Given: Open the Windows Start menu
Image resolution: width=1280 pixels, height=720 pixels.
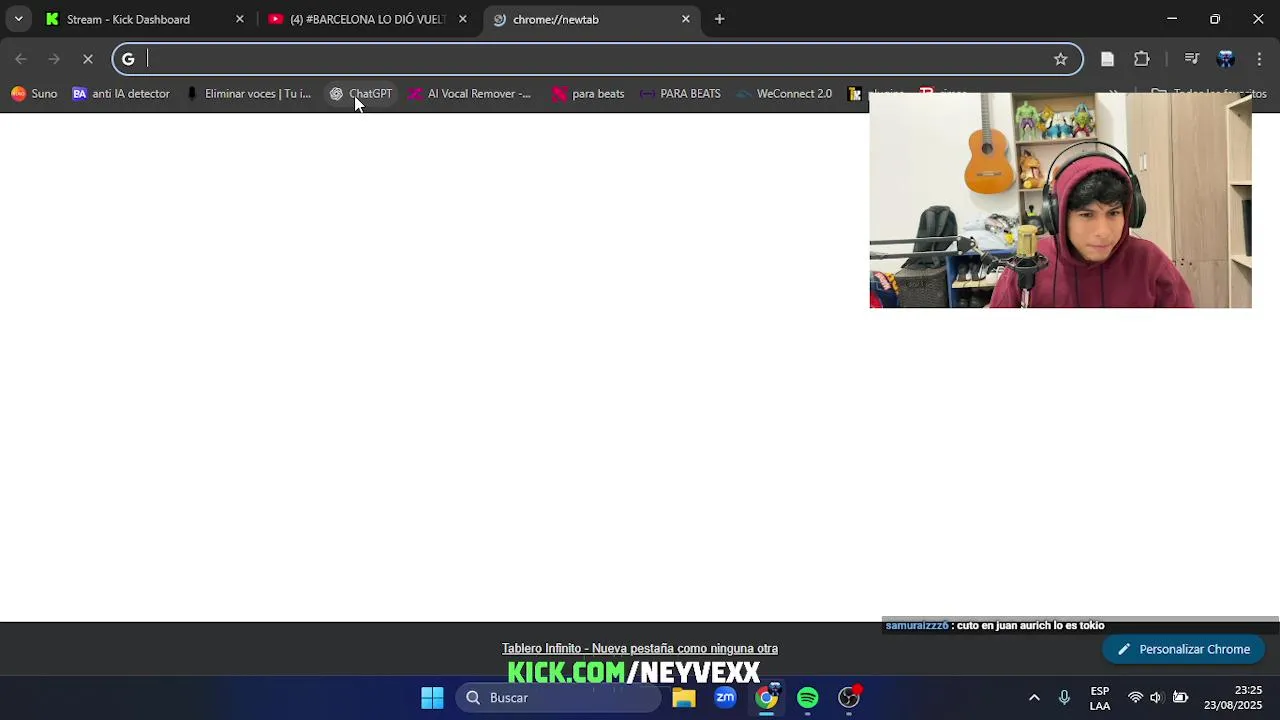Looking at the screenshot, I should pyautogui.click(x=432, y=698).
